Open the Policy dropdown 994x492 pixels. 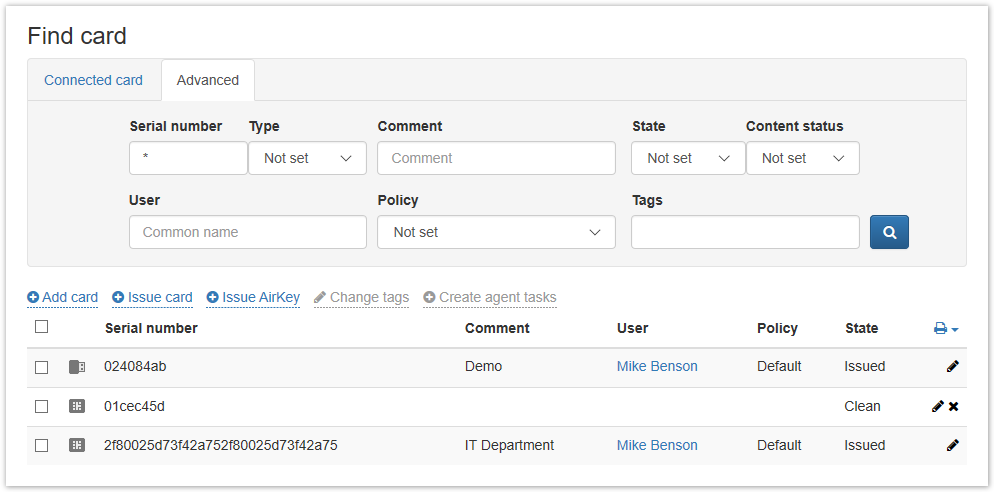496,232
